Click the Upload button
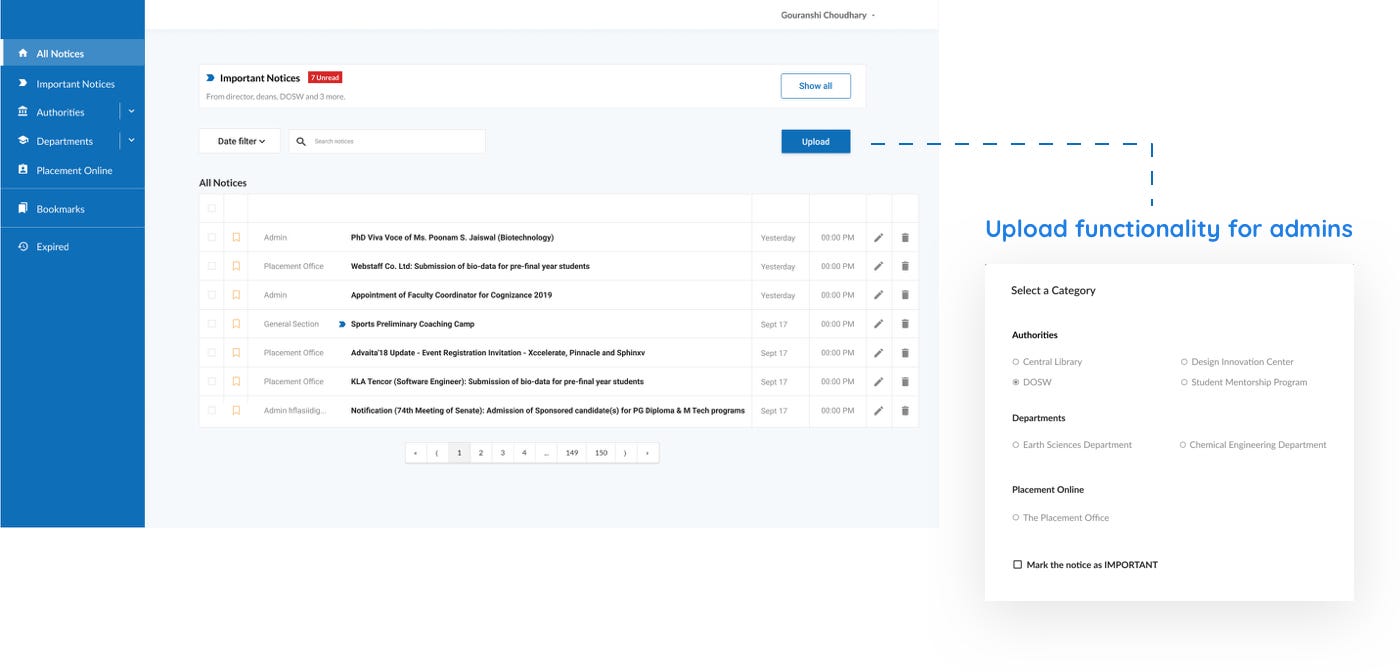The width and height of the screenshot is (1400, 672). coord(815,141)
